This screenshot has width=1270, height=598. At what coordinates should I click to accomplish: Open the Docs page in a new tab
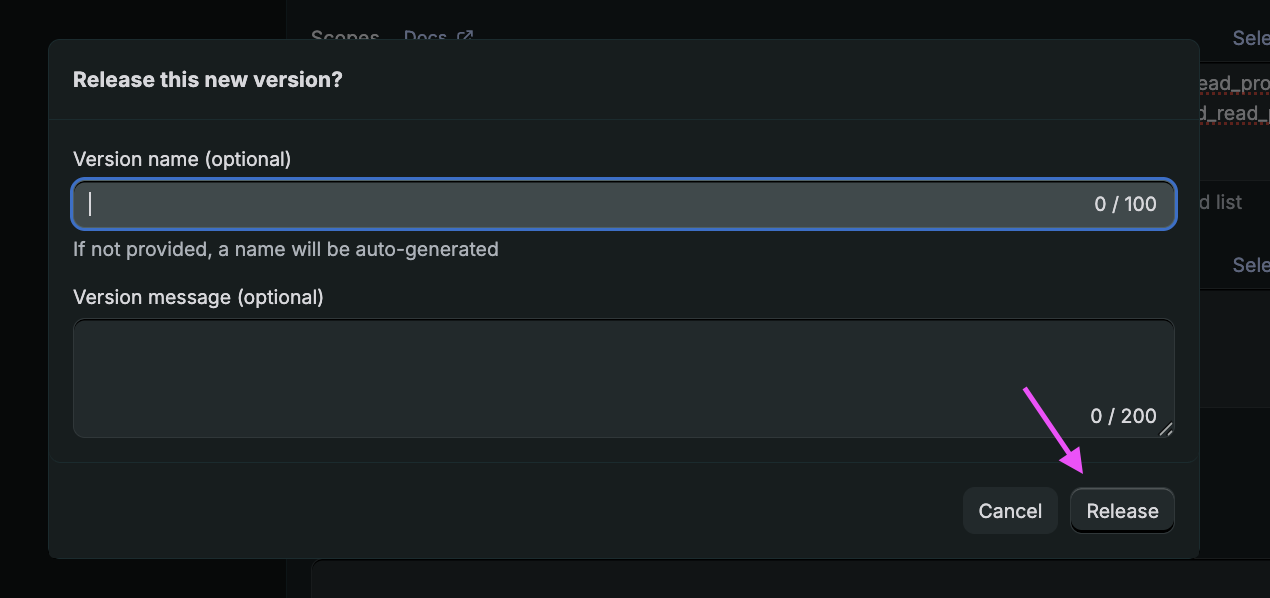pos(424,37)
